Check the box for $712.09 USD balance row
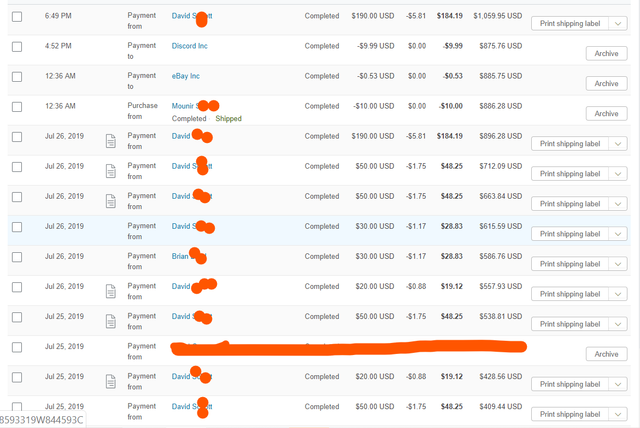 [17, 167]
